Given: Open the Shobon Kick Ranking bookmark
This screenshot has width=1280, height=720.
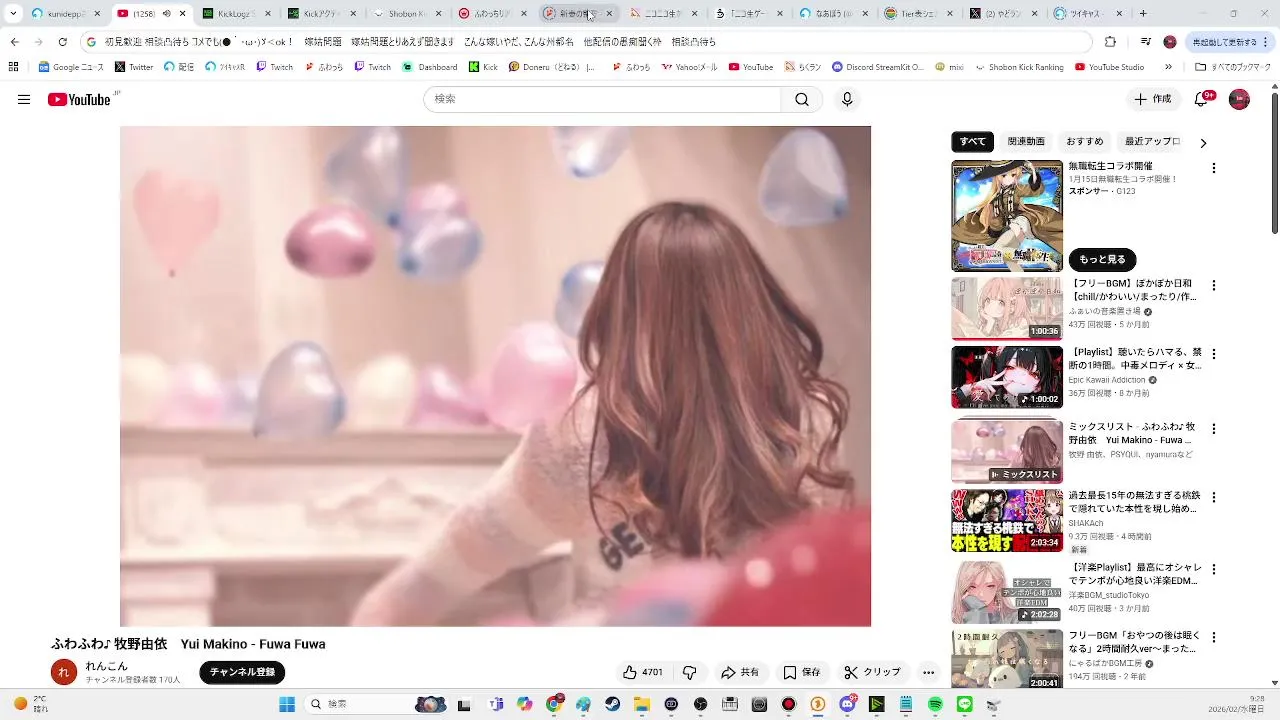Looking at the screenshot, I should [x=1019, y=67].
